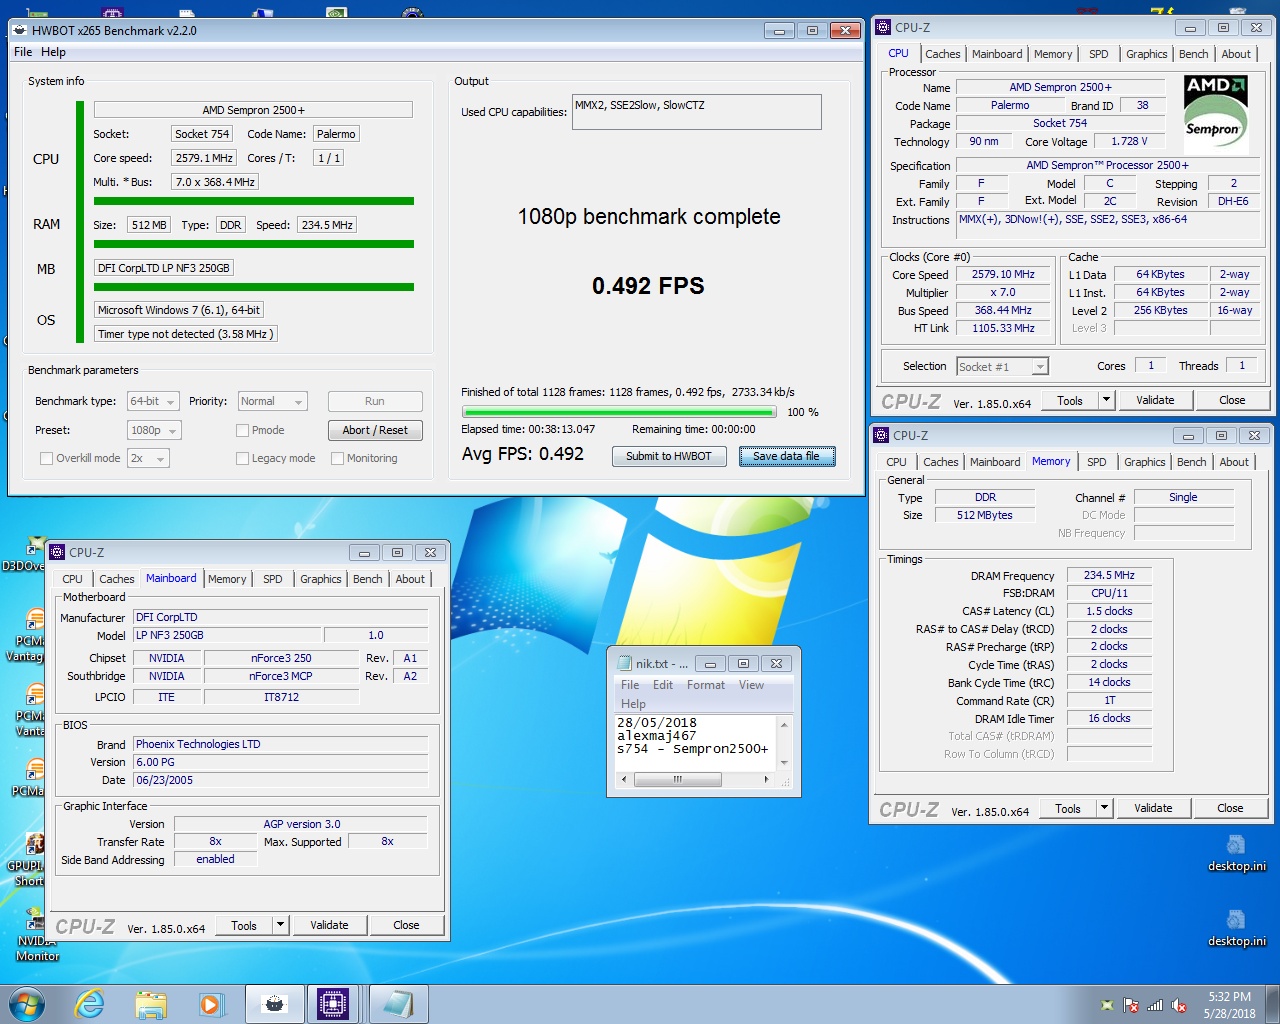Launch Internet Explorer from the taskbar
Viewport: 1280px width, 1024px height.
pos(90,1004)
